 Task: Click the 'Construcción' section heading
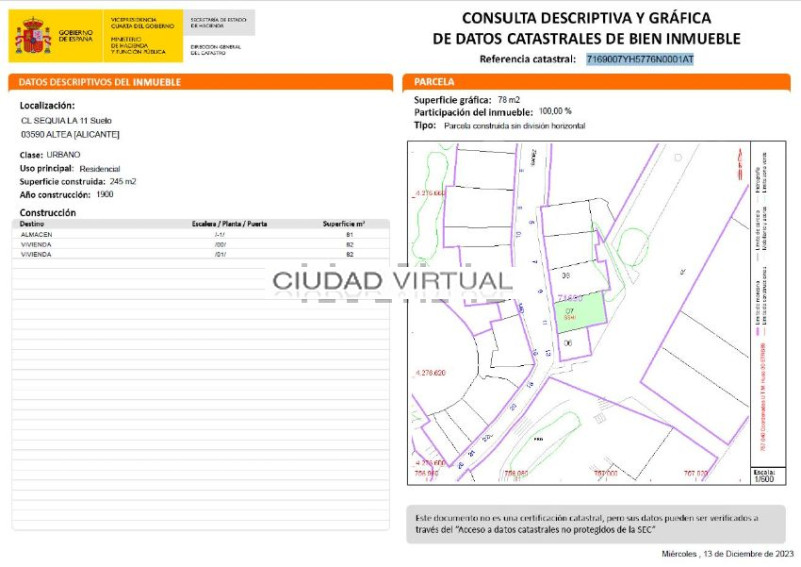click(48, 212)
